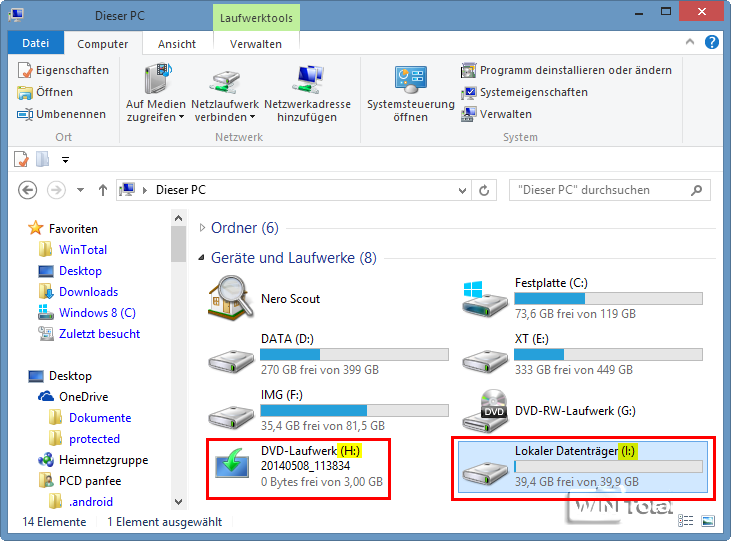
Task: Select Windows 8 (C) favorite
Action: click(97, 312)
